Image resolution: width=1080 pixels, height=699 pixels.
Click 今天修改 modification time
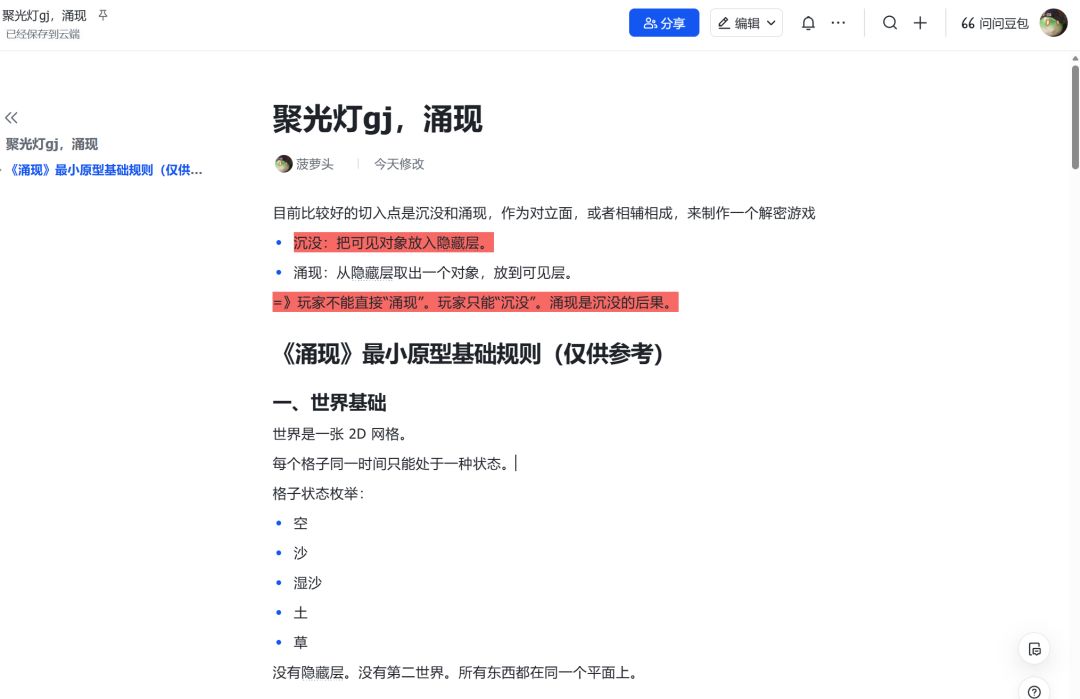(x=399, y=164)
